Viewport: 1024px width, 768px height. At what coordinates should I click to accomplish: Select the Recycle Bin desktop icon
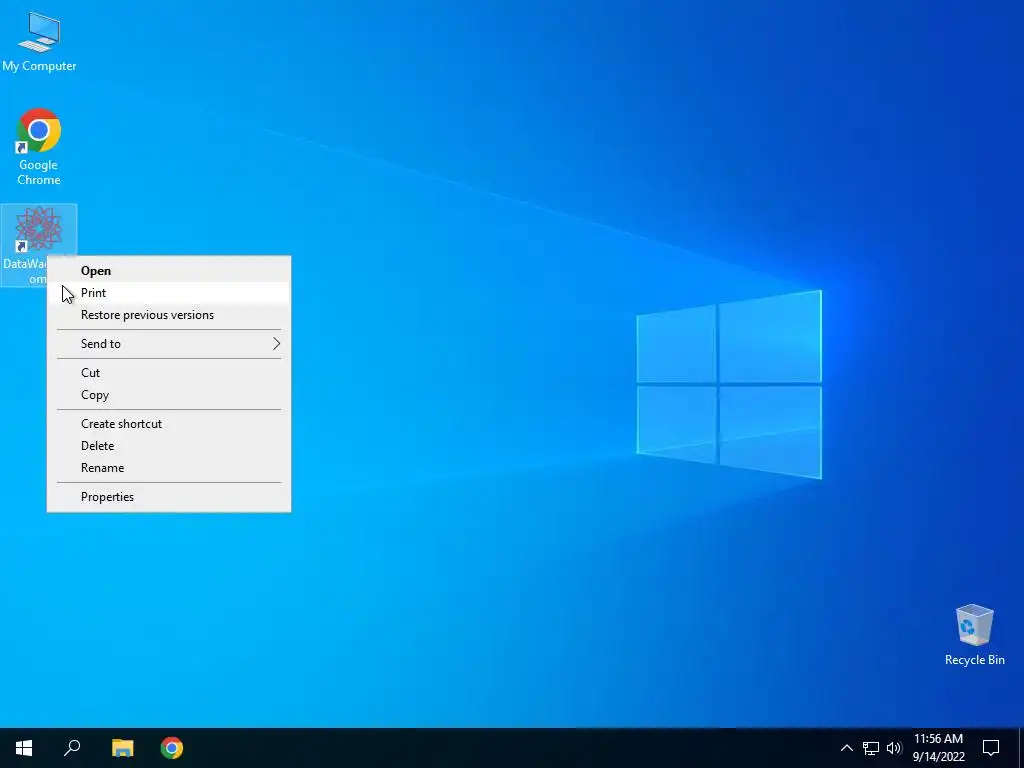click(x=974, y=635)
